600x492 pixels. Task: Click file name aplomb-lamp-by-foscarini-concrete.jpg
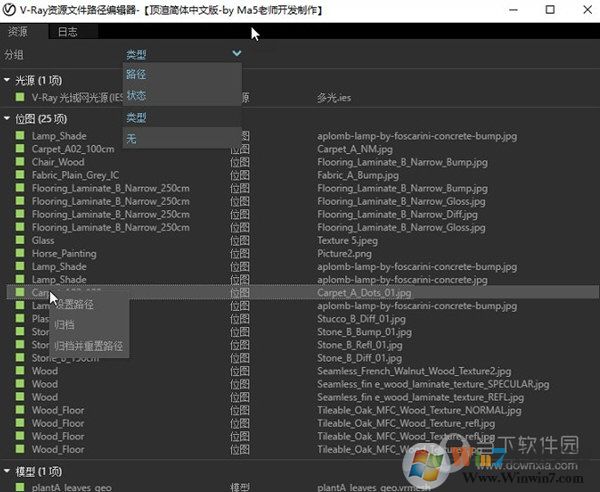[x=402, y=279]
